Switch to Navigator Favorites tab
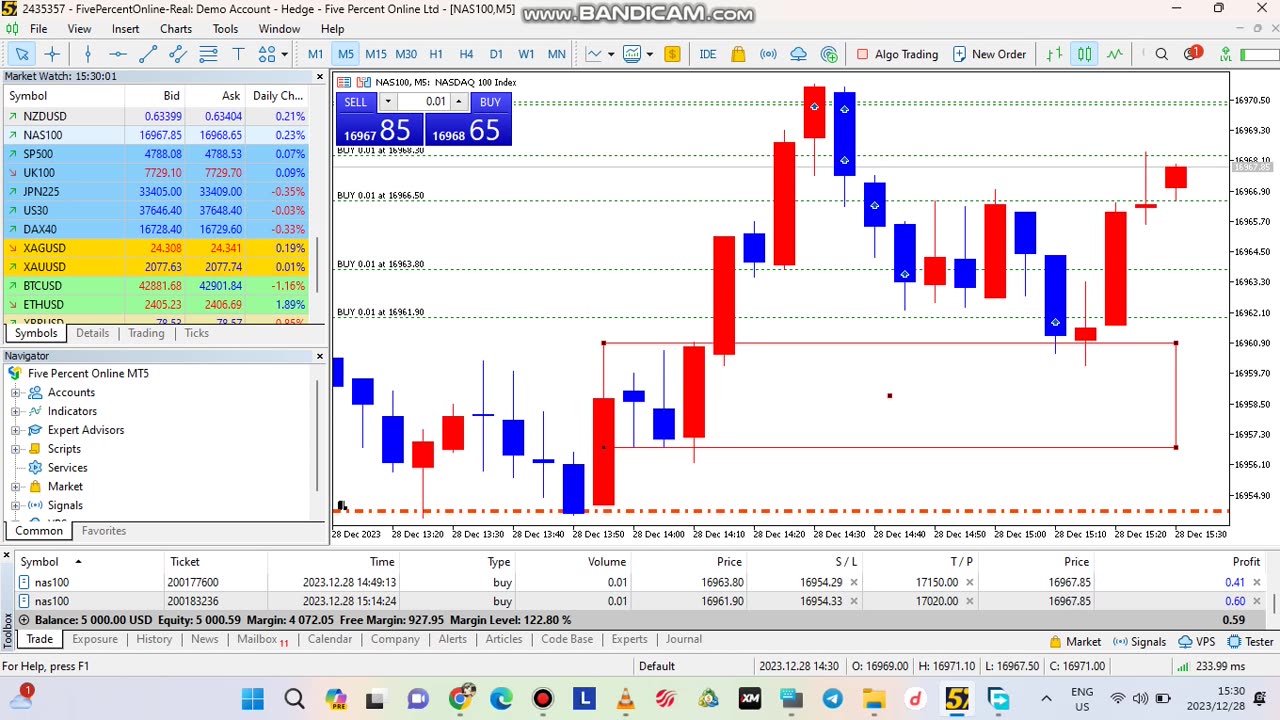 103,531
